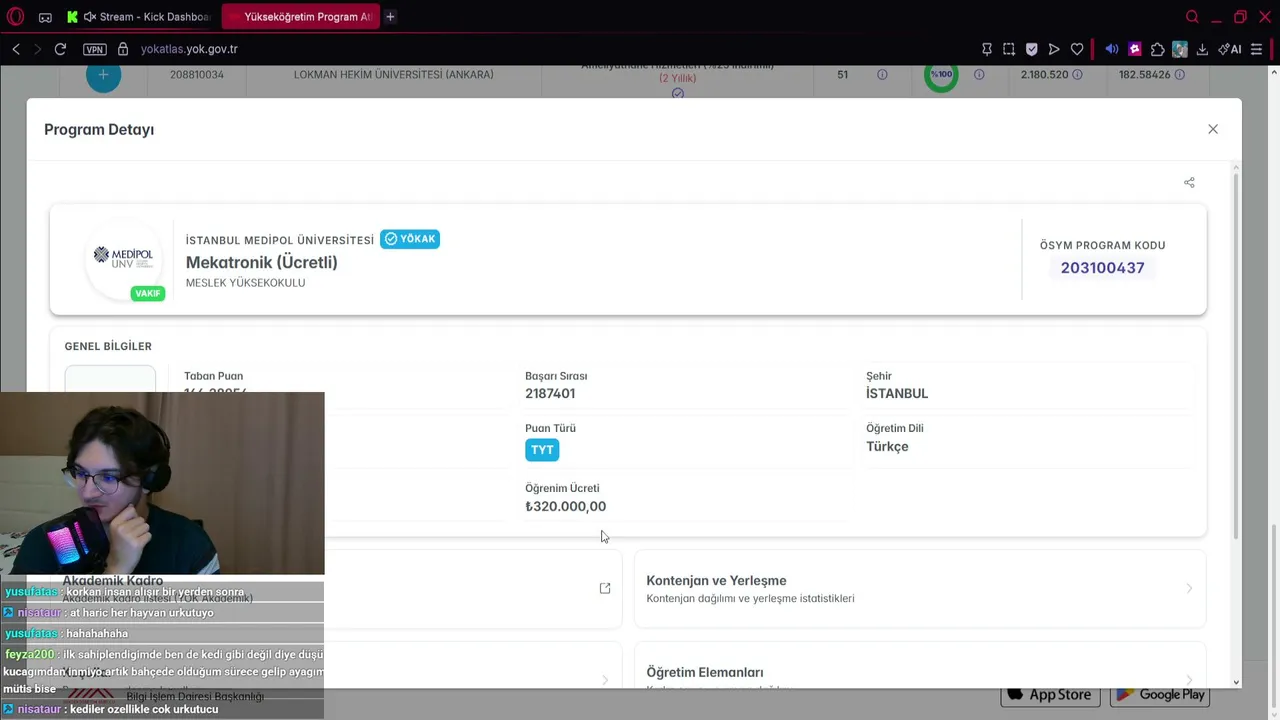The image size is (1280, 720).
Task: Show site security lock information
Action: coord(123,49)
